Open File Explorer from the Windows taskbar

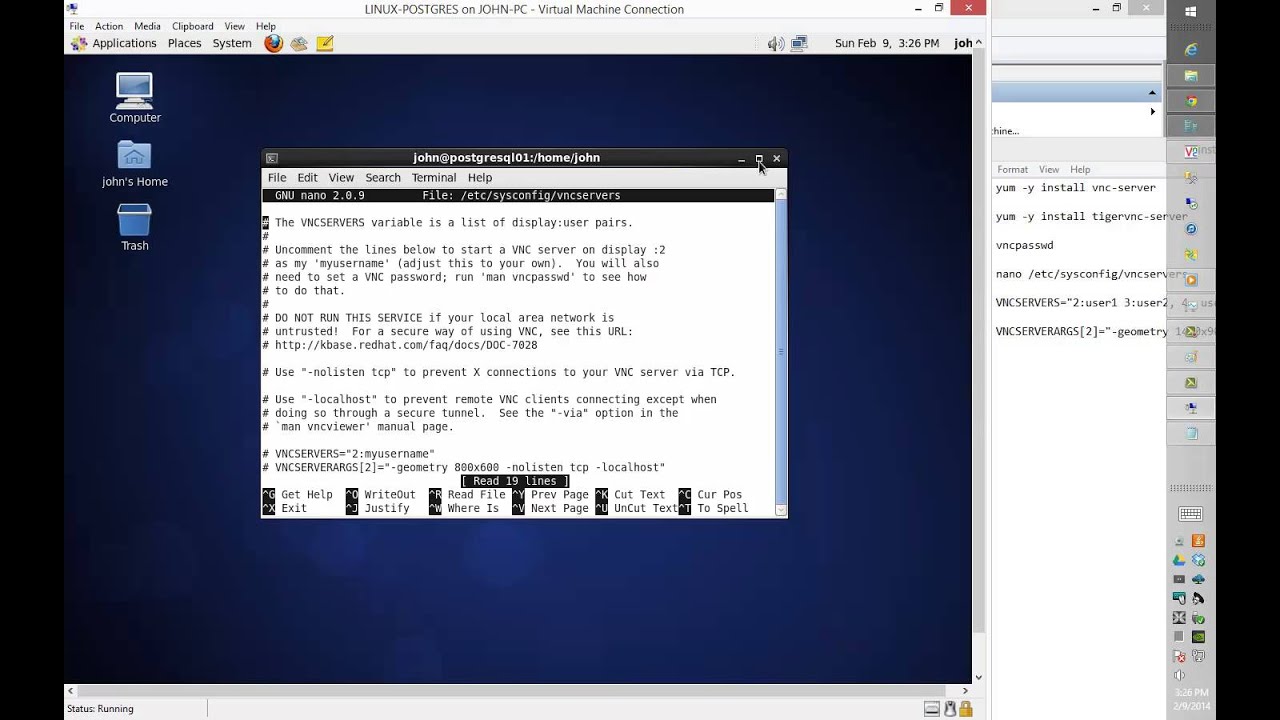(1191, 75)
